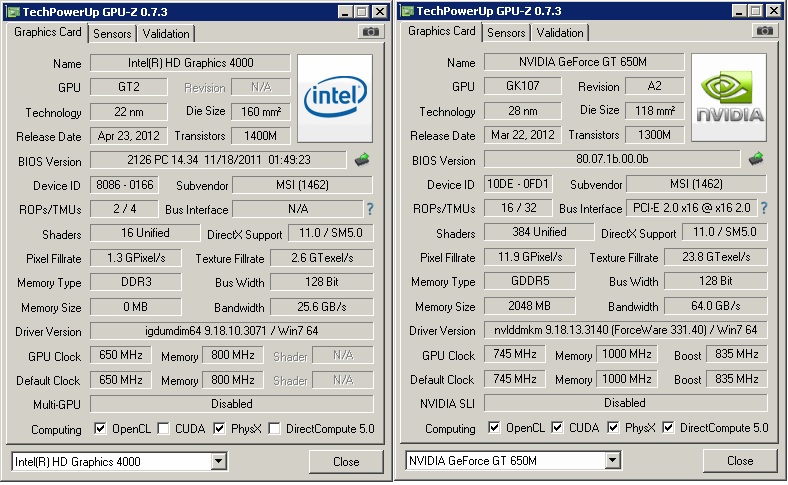Click the BIOS Version field 2126 PC 14.34
The image size is (788, 485).
point(219,160)
